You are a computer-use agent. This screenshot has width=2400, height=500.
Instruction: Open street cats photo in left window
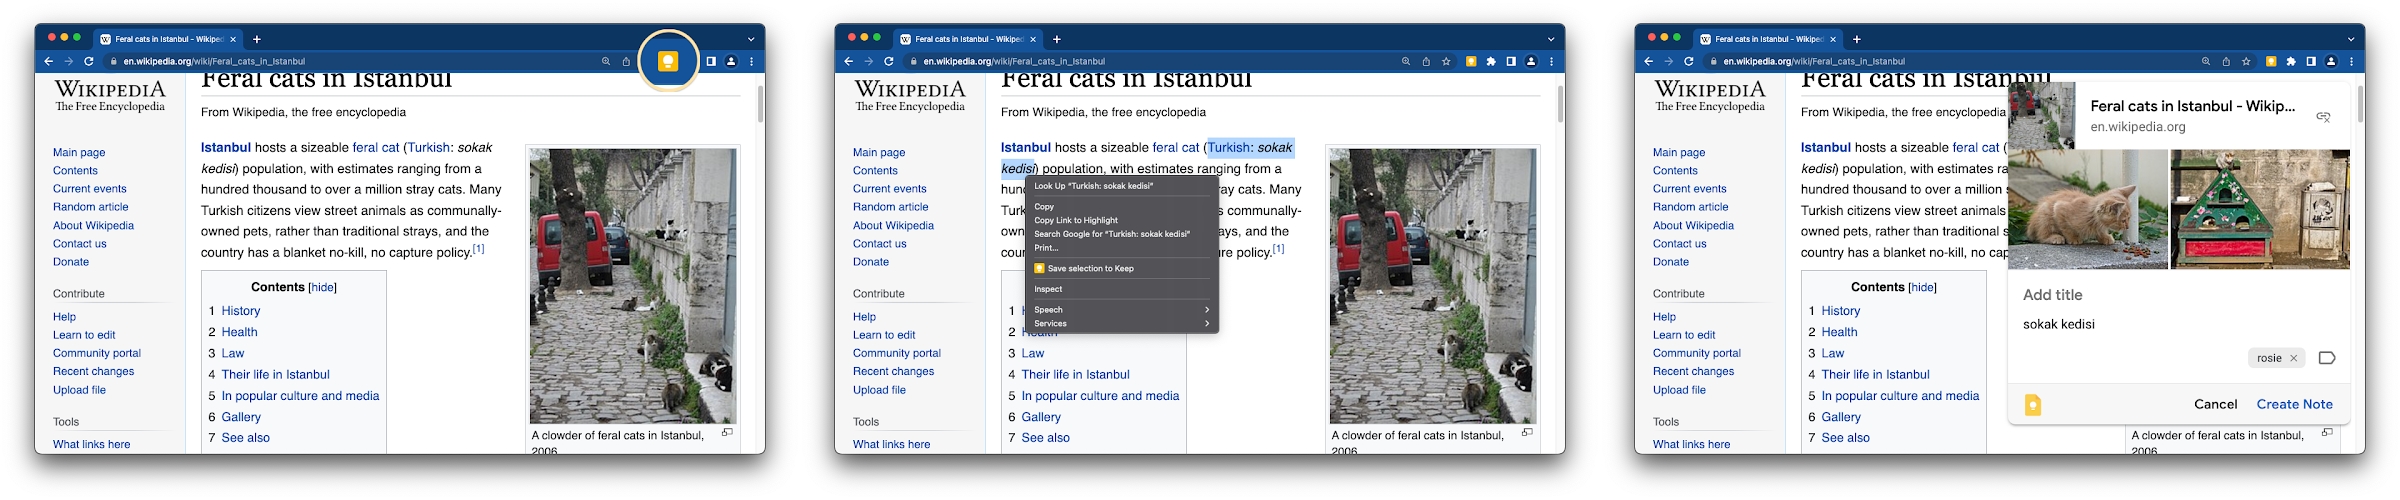(x=632, y=286)
